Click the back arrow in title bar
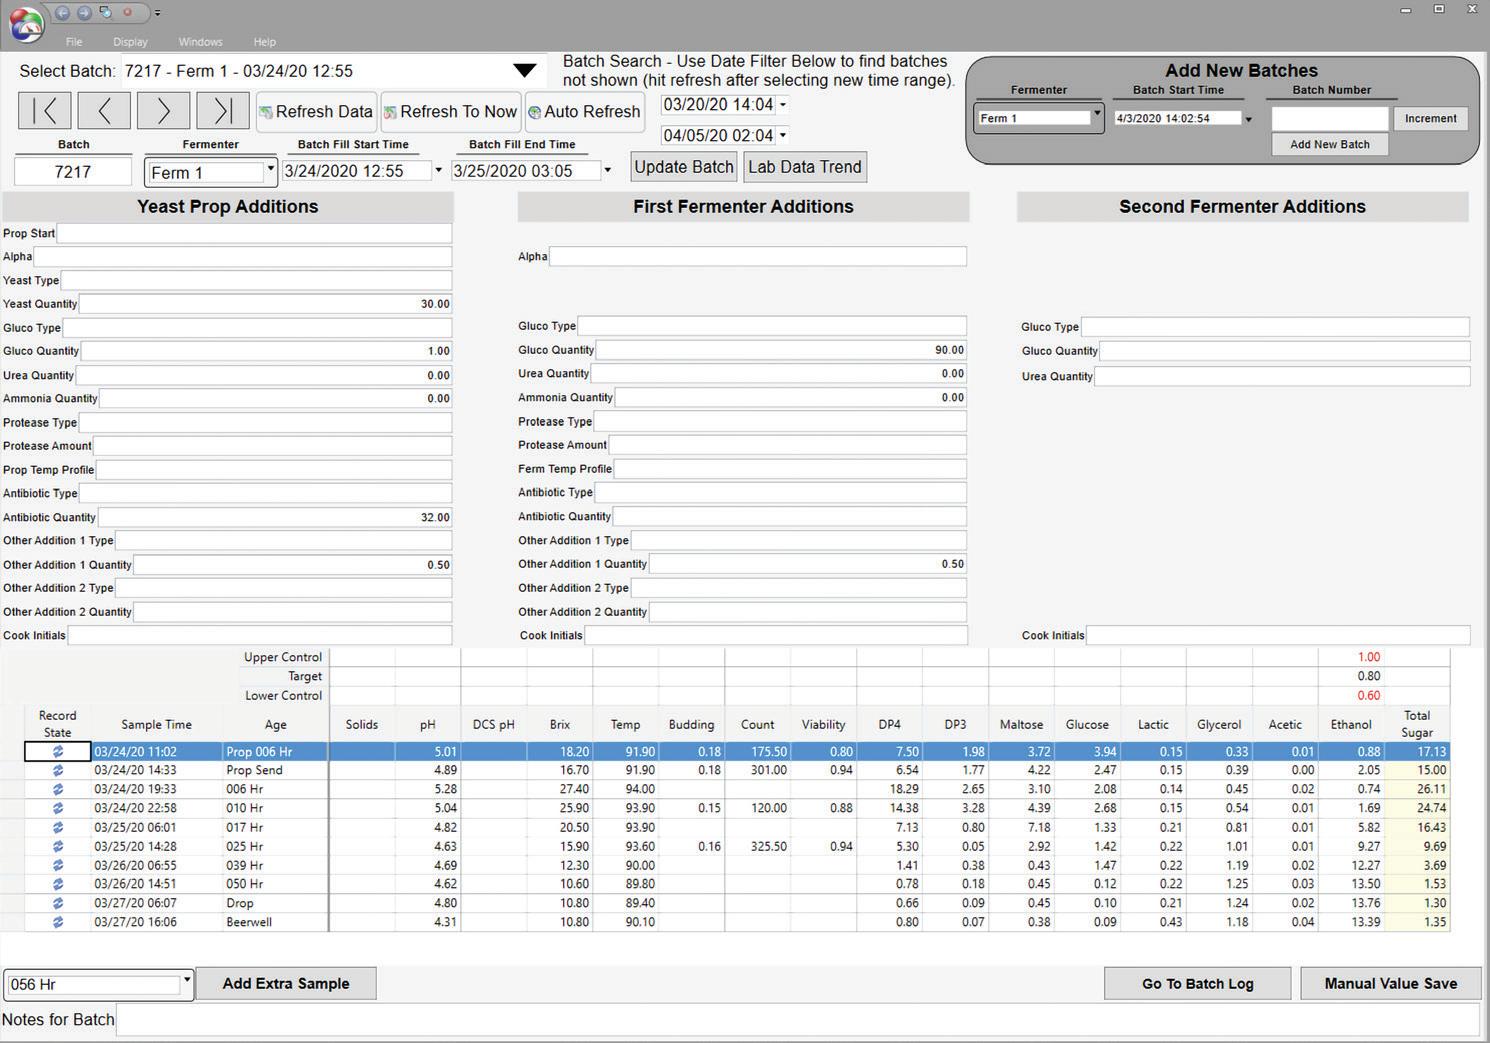 tap(62, 13)
